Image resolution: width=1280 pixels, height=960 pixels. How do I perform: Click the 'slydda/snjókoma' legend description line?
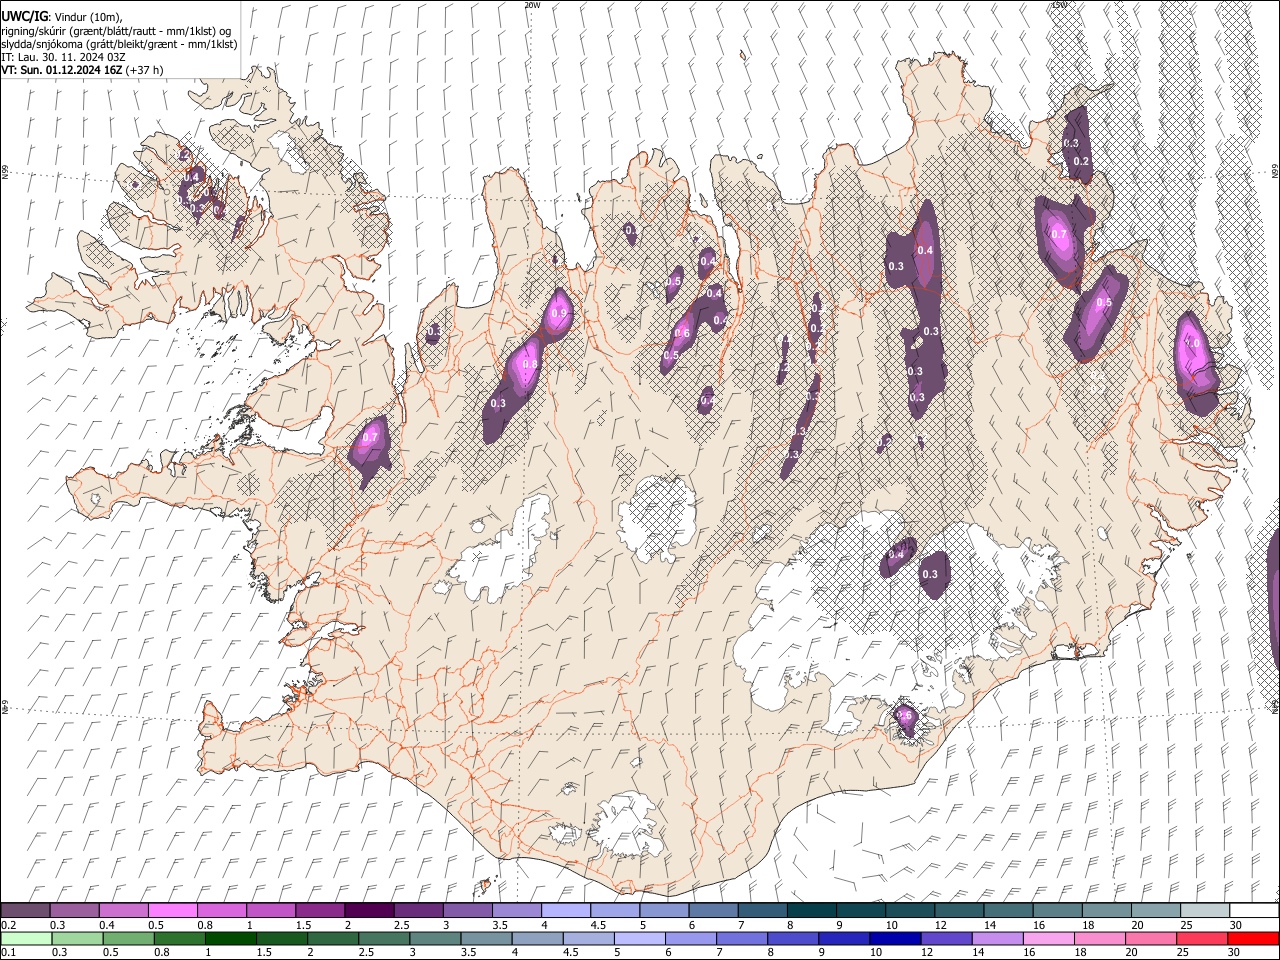(119, 44)
